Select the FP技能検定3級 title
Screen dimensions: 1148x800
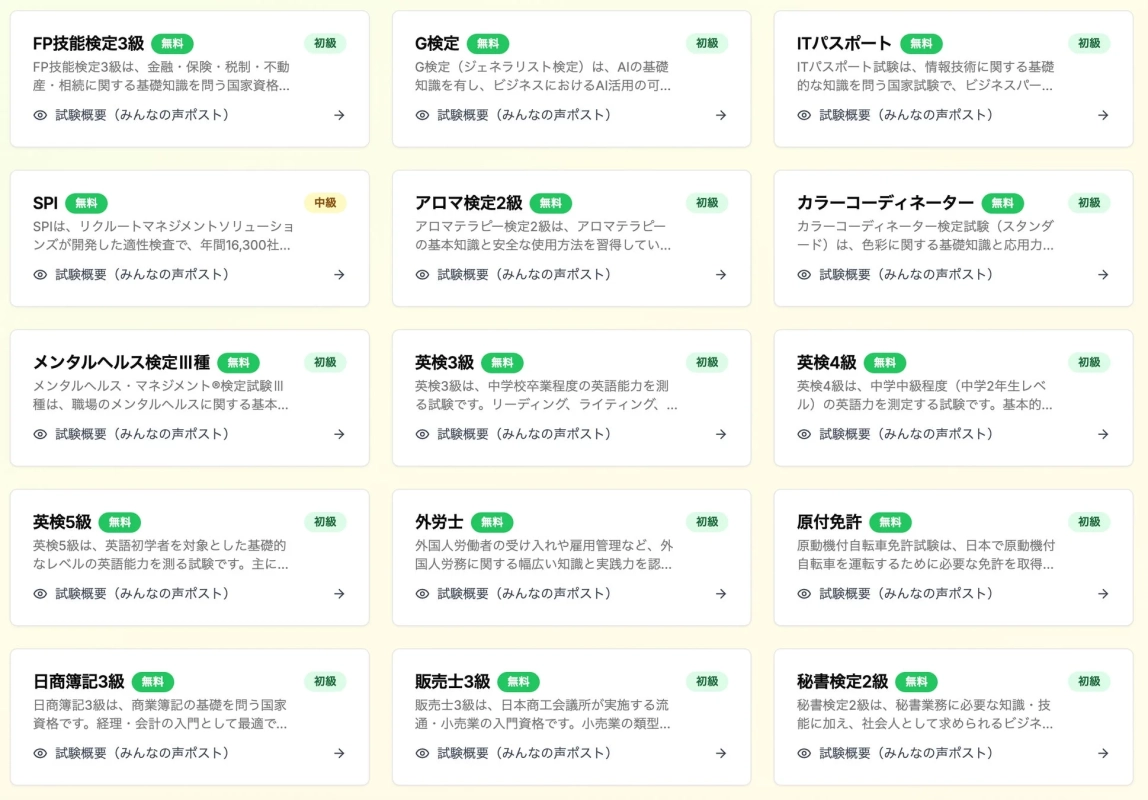click(85, 43)
